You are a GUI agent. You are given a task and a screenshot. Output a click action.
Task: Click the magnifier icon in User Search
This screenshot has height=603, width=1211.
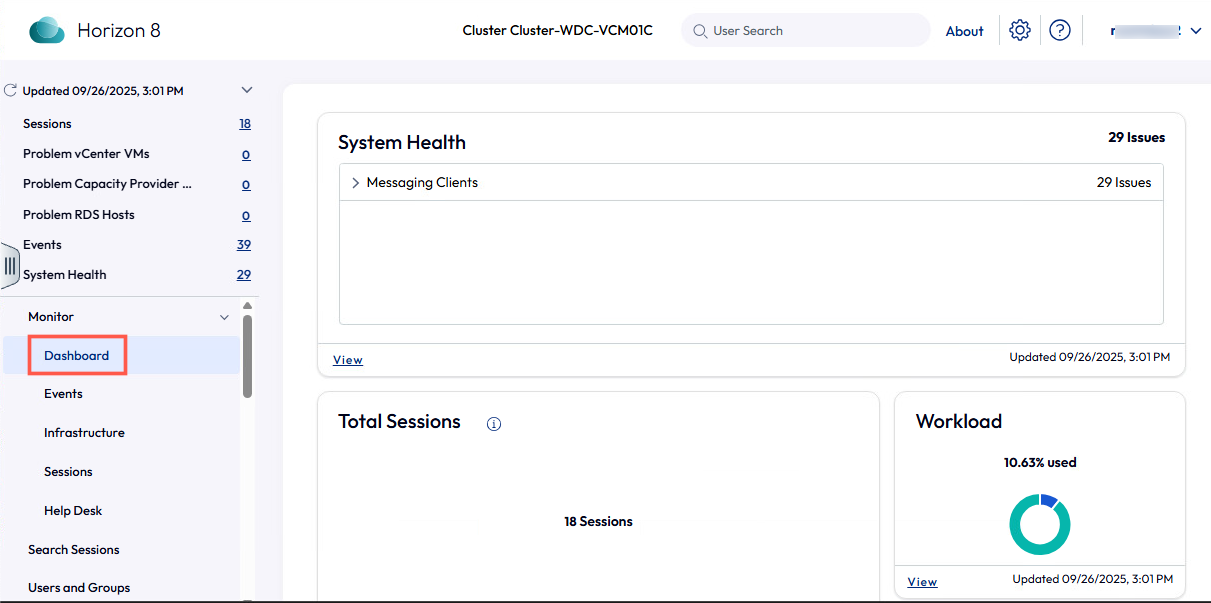click(700, 31)
